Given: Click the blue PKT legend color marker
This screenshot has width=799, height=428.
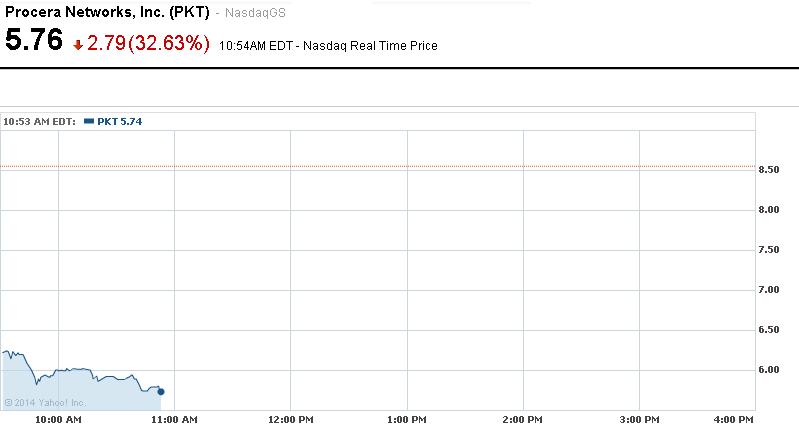Looking at the screenshot, I should pyautogui.click(x=89, y=122).
